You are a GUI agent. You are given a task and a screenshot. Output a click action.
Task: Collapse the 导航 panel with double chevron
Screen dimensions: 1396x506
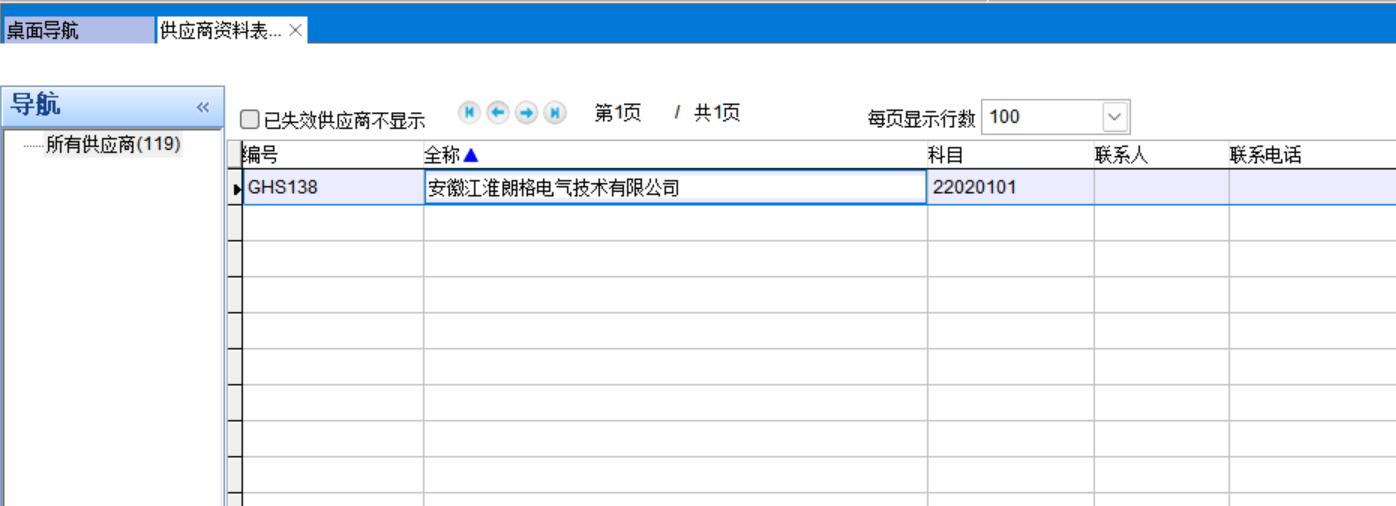tap(203, 107)
